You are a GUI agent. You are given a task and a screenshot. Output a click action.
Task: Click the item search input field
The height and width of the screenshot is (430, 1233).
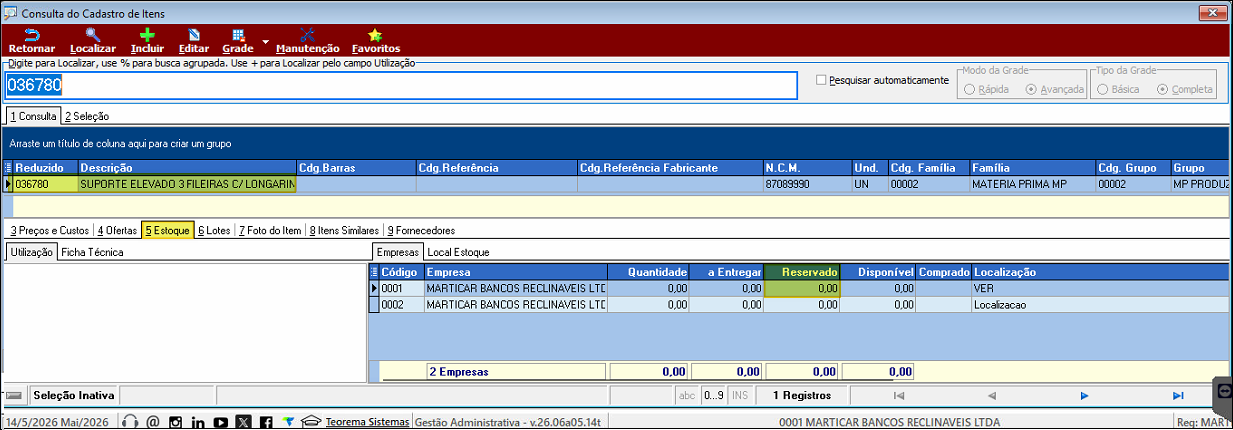(401, 86)
